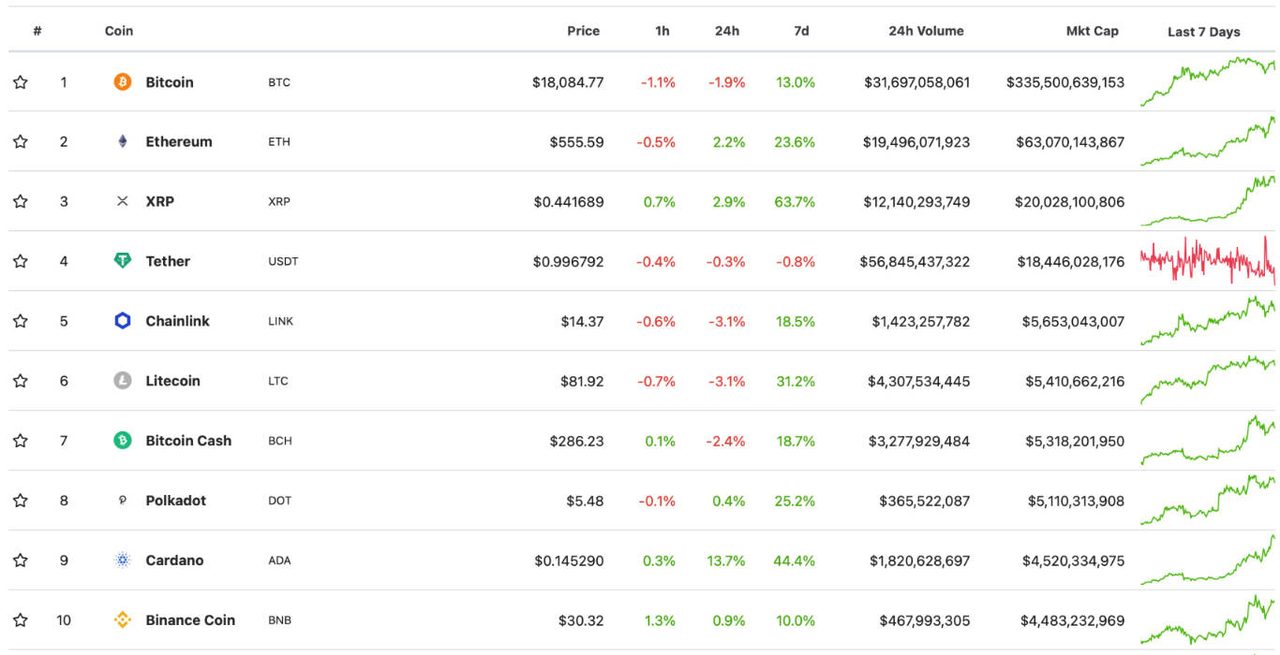Star Bitcoin Cash as favorite
This screenshot has height=655, width=1280.
point(20,441)
